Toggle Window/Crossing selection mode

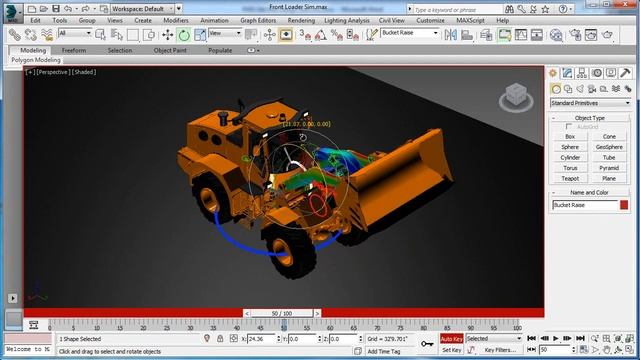149,35
